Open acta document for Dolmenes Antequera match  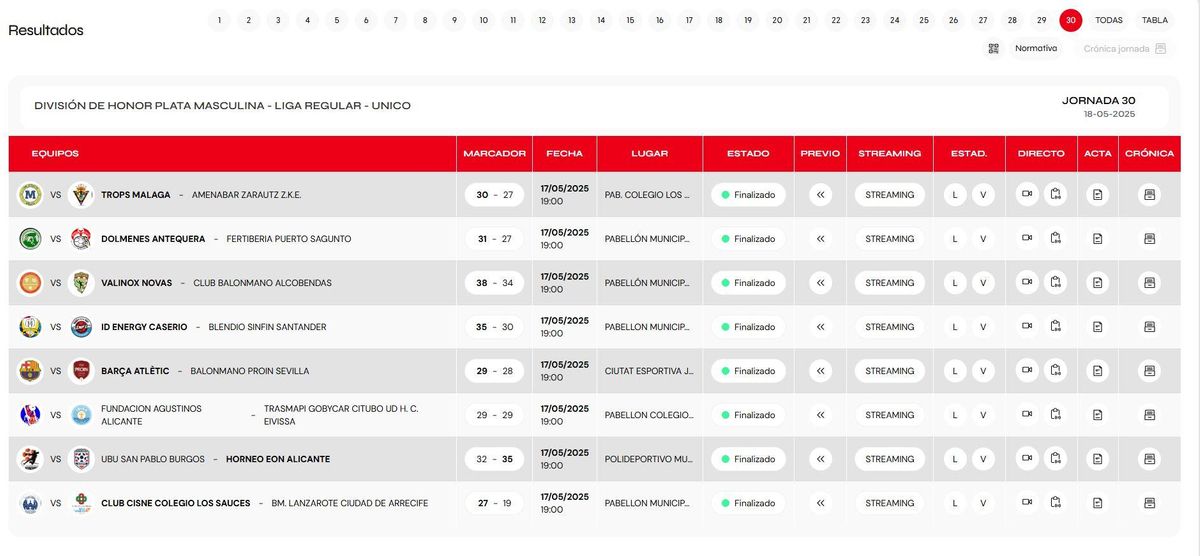1098,239
